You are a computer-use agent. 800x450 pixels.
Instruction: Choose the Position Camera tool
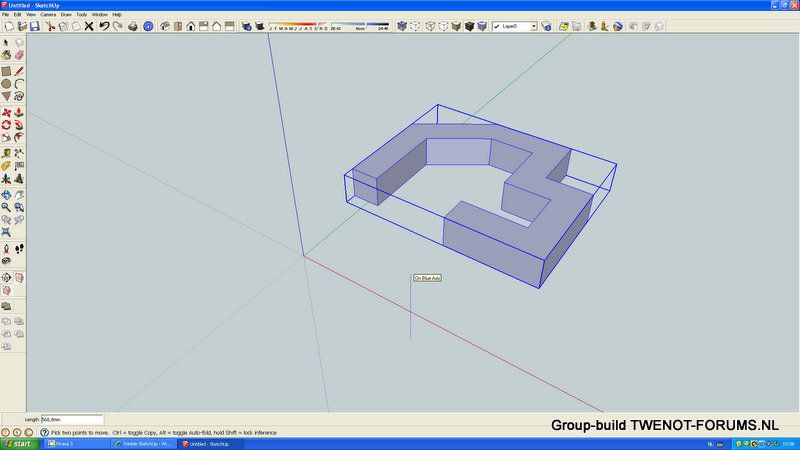click(x=6, y=248)
